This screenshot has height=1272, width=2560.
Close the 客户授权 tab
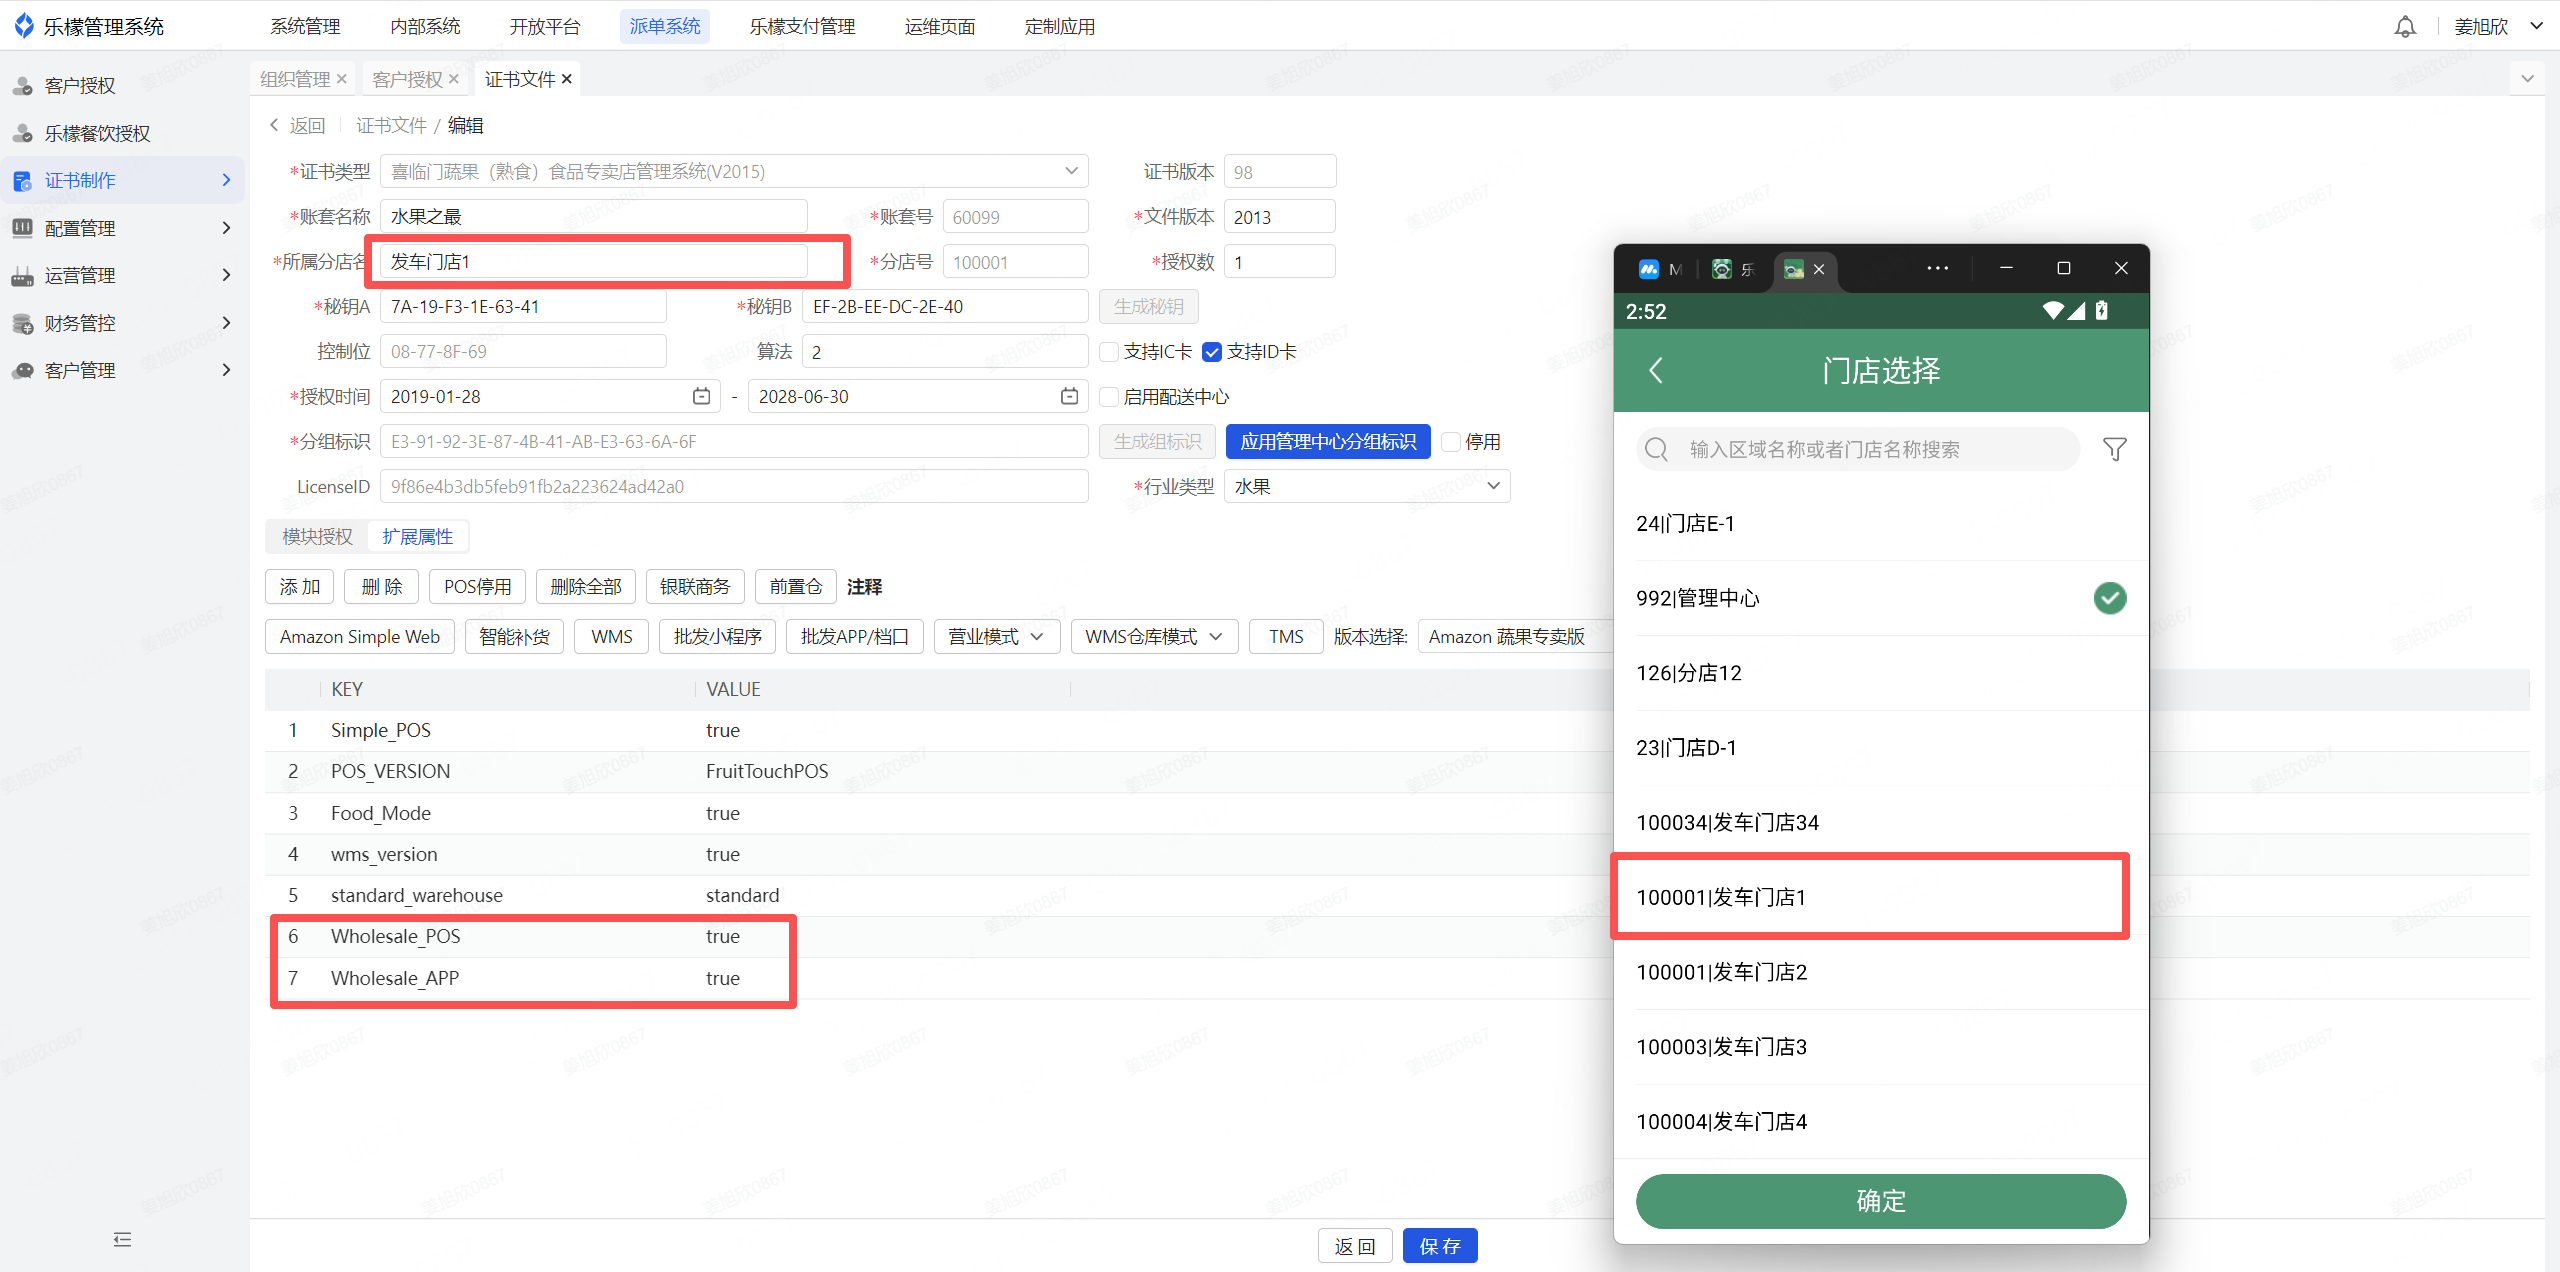[x=454, y=79]
